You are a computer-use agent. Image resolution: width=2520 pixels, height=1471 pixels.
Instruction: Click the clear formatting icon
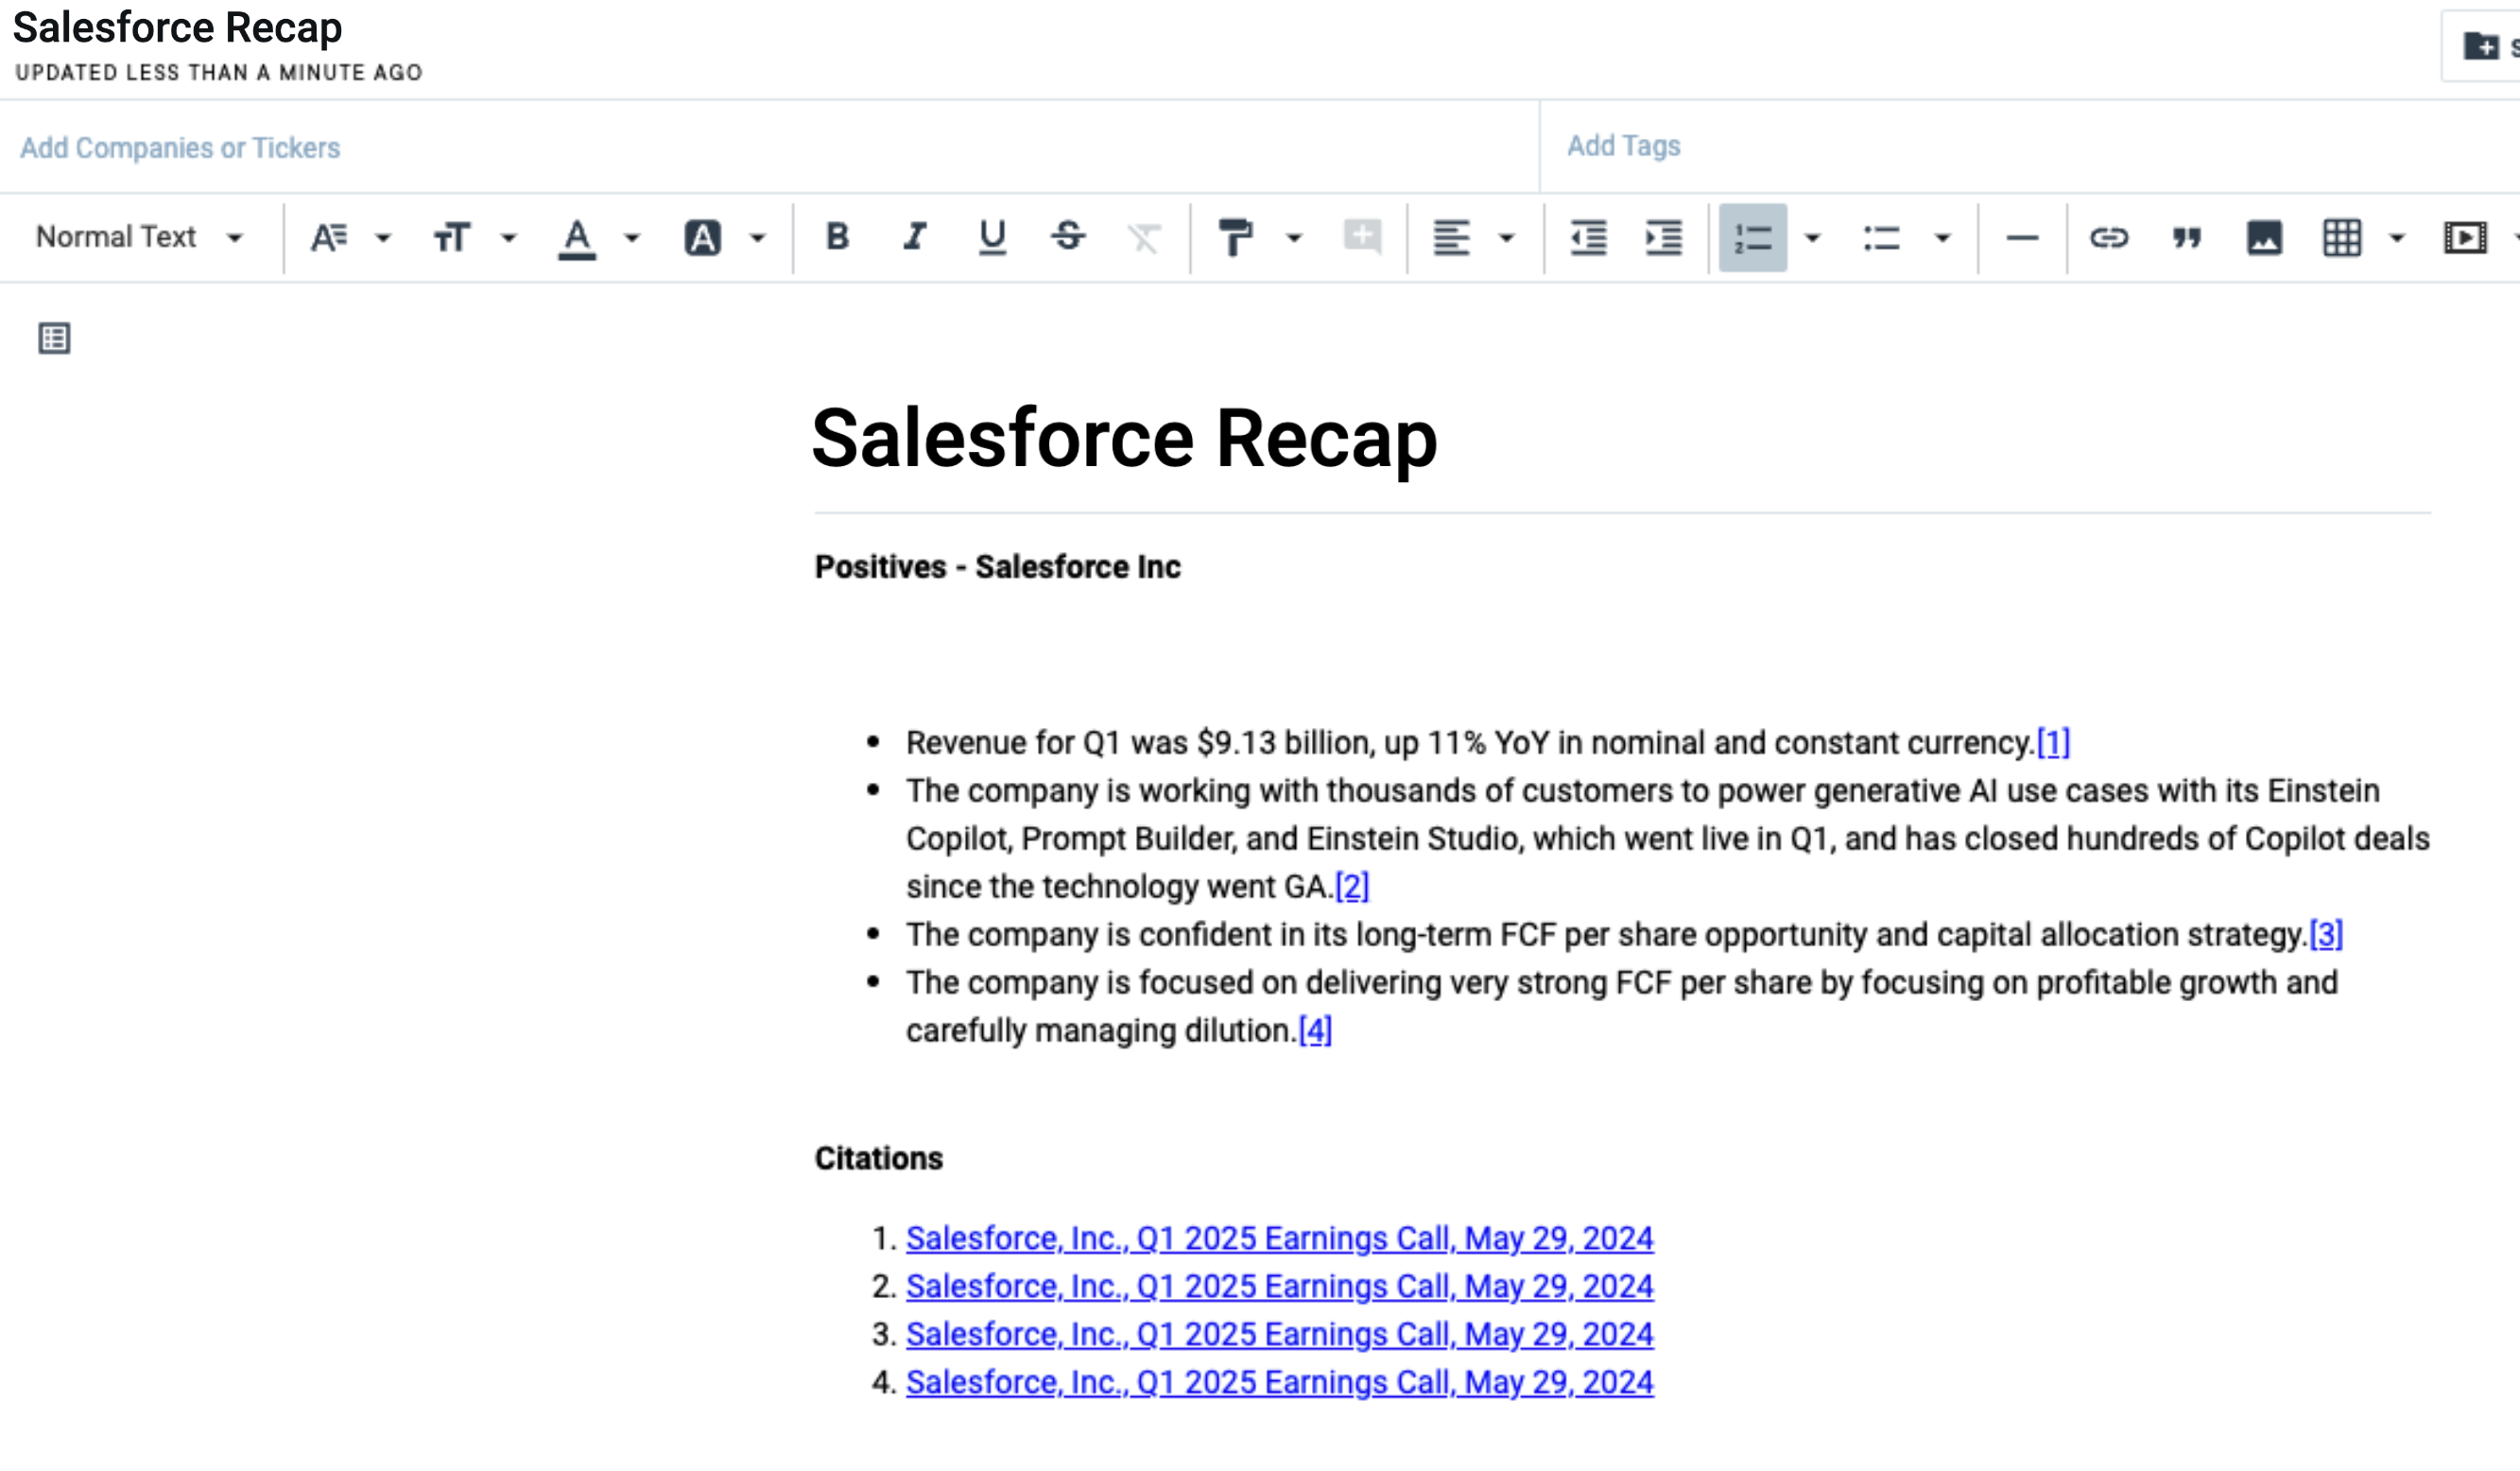coord(1144,238)
